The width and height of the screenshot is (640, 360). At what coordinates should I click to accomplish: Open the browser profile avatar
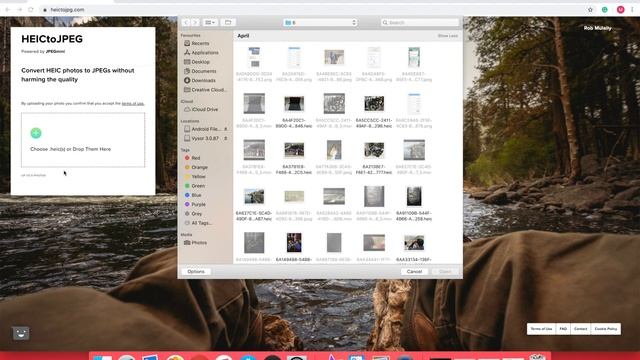(620, 9)
